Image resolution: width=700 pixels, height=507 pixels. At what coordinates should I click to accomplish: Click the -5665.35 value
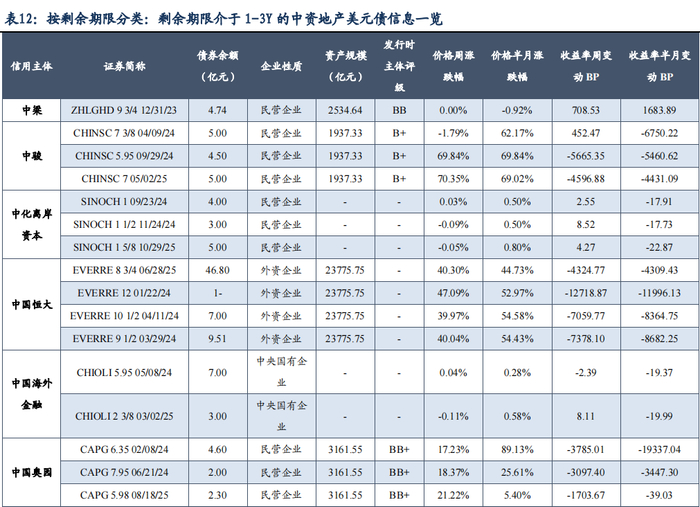586,156
